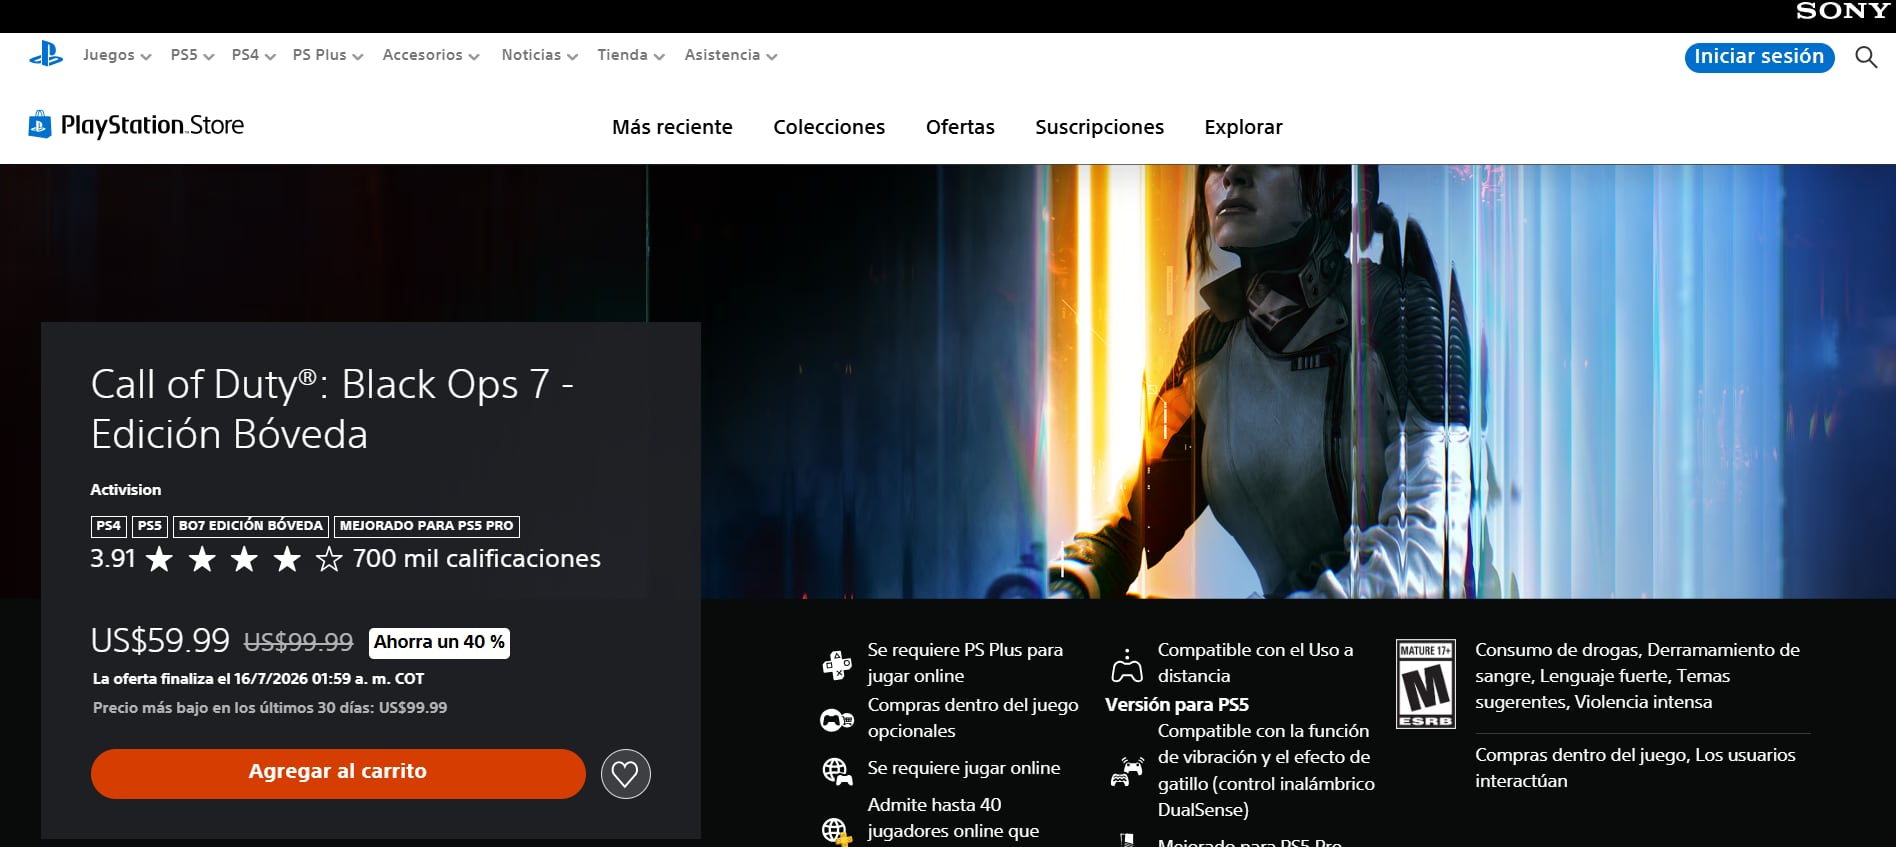
Task: Click the PS Plus required icon
Action: tap(836, 664)
